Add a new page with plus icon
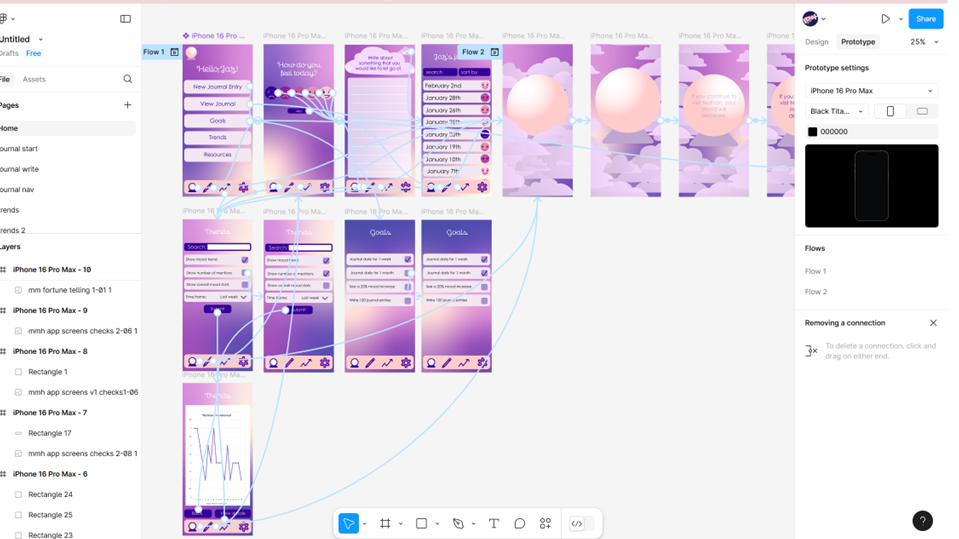Viewport: 959px width, 539px height. pyautogui.click(x=127, y=105)
